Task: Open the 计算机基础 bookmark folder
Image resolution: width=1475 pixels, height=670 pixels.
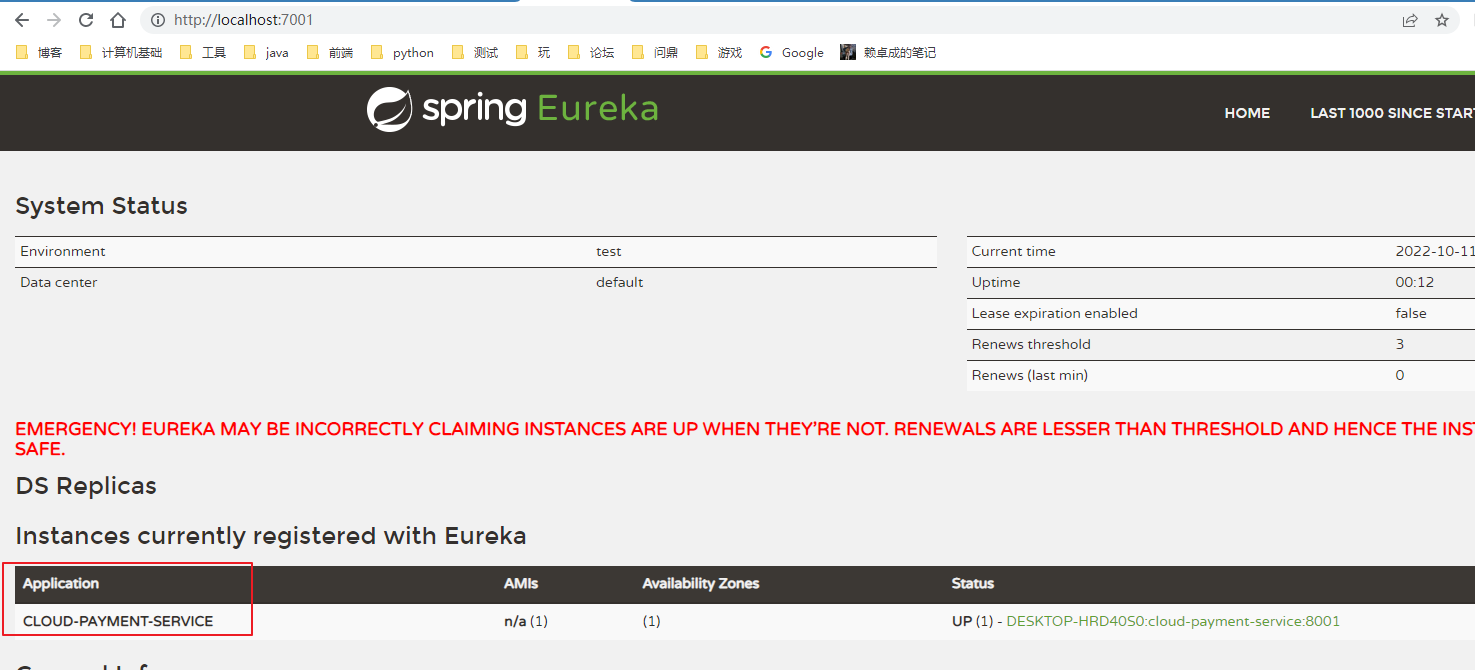Action: click(120, 53)
